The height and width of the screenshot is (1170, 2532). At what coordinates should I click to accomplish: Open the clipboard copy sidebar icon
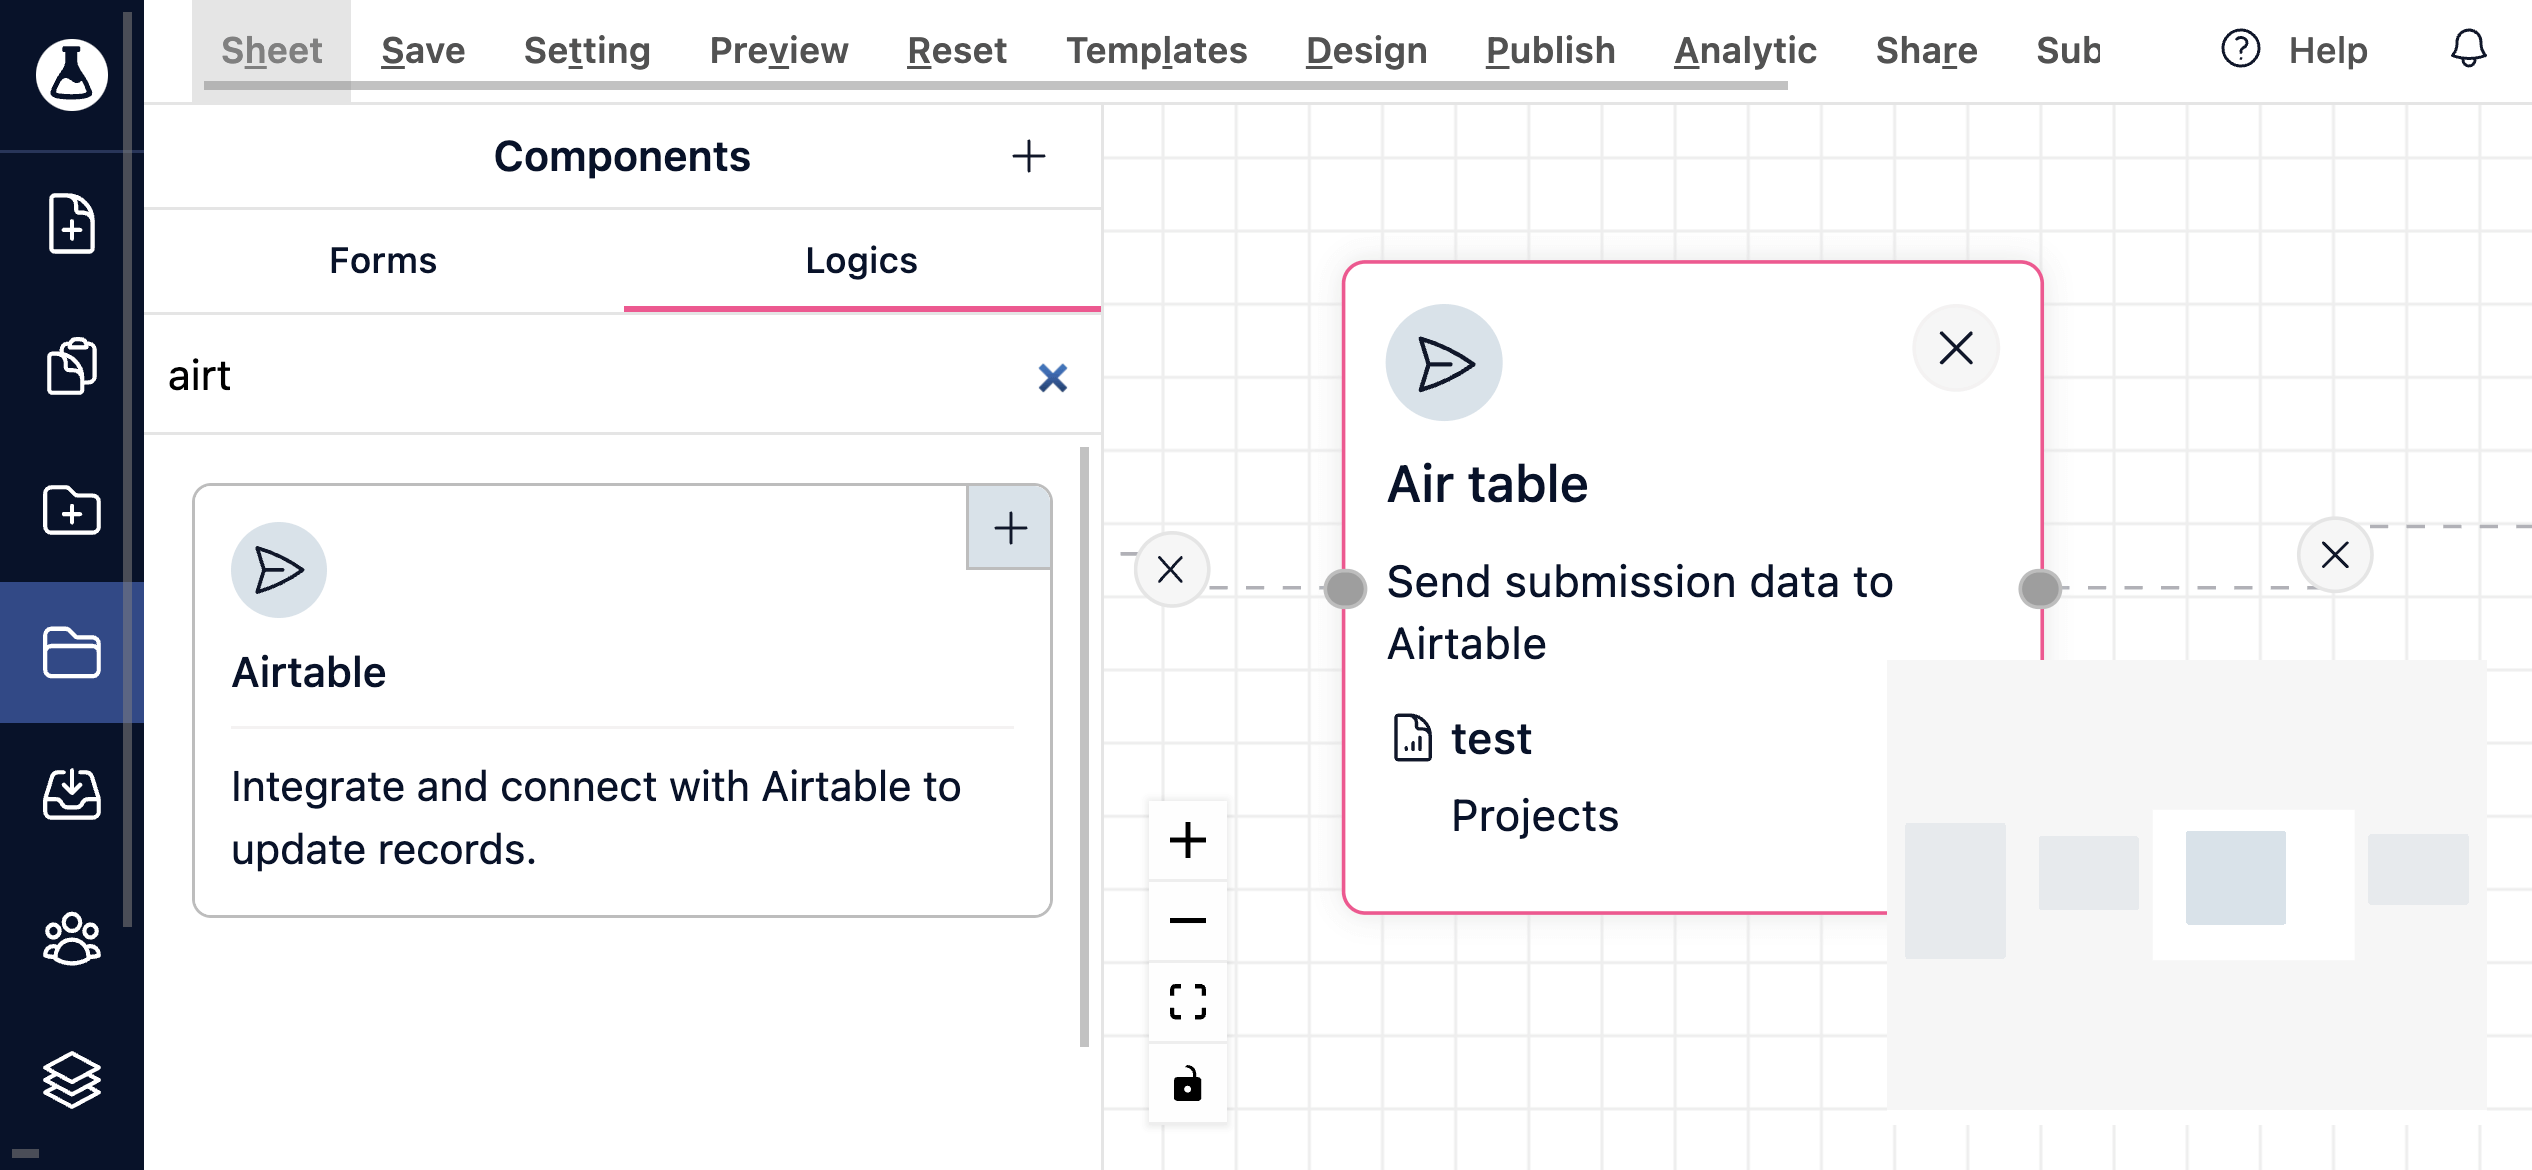pyautogui.click(x=71, y=366)
